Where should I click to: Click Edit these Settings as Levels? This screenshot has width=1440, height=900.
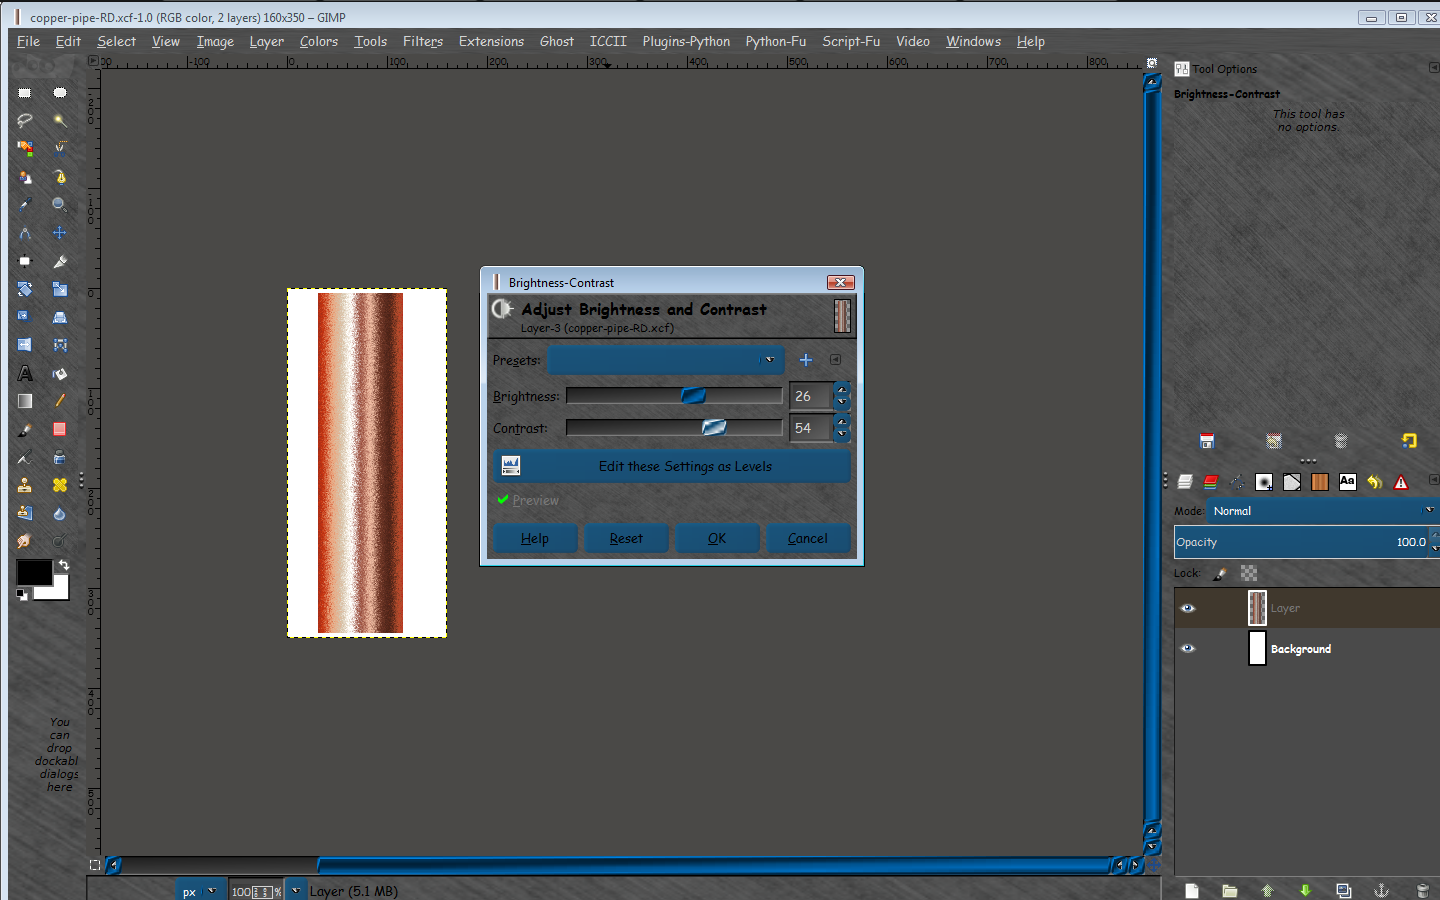click(x=672, y=466)
